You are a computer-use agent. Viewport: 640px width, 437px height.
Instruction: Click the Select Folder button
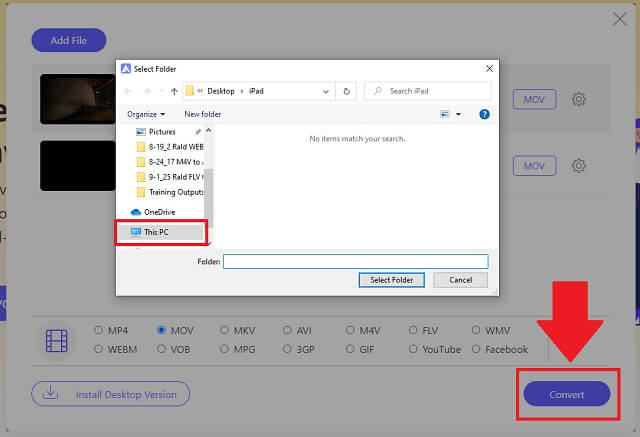point(391,280)
